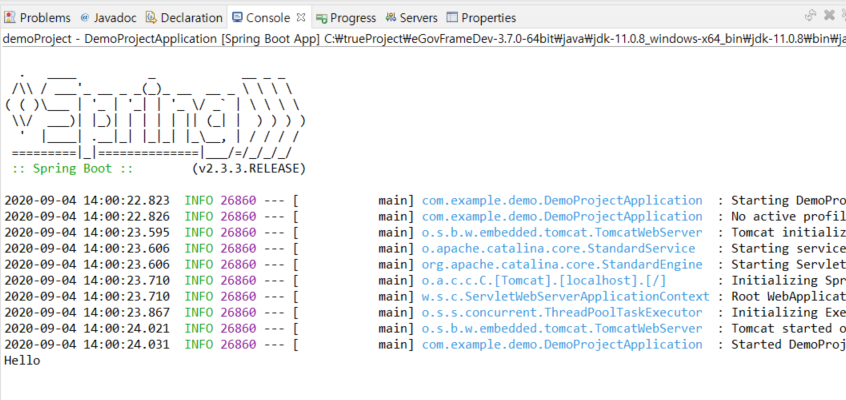Click timestamp '2020-09-04 14:00:23.595'

[x=87, y=233]
